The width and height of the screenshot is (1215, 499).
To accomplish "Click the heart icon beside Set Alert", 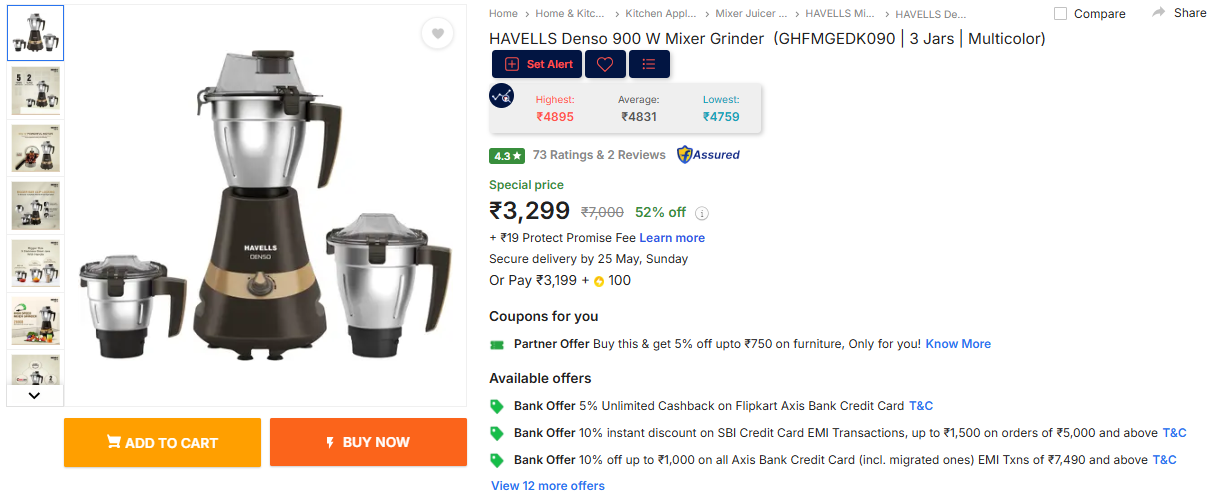I will pos(605,64).
